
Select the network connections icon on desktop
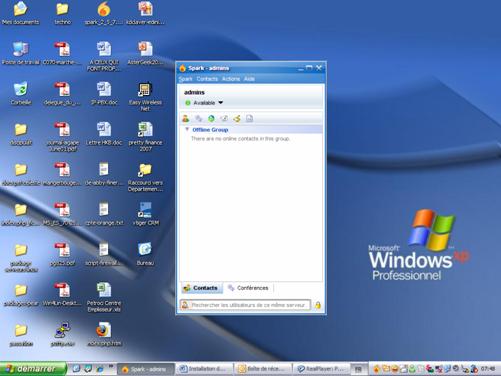pos(62,334)
